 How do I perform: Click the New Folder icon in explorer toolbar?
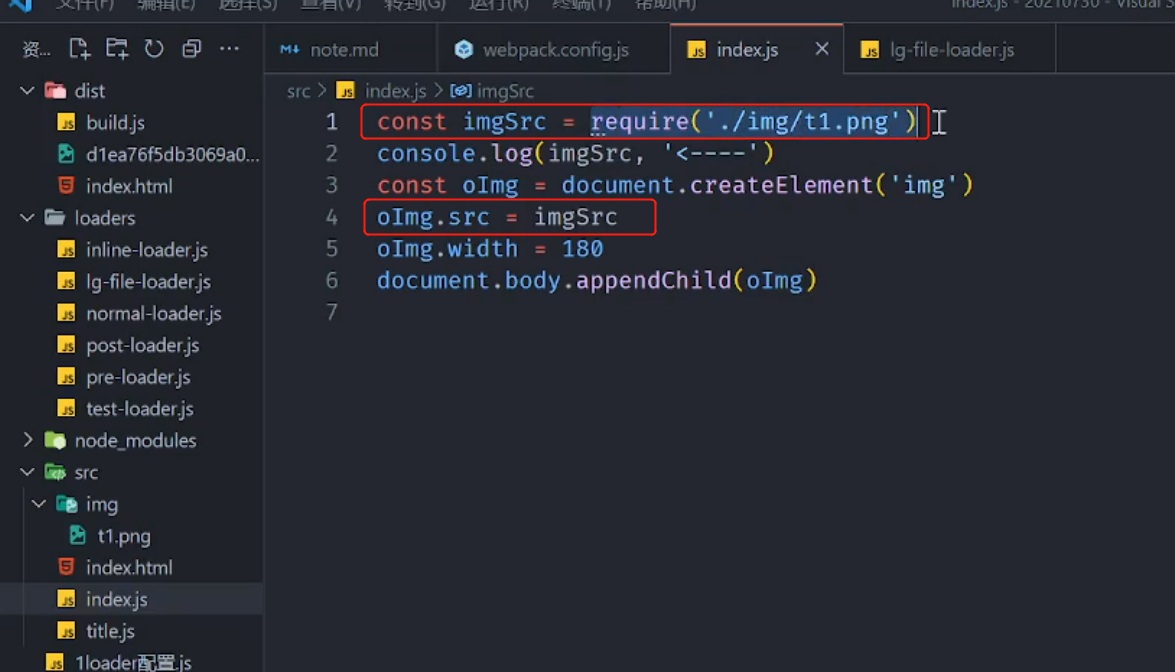point(117,49)
